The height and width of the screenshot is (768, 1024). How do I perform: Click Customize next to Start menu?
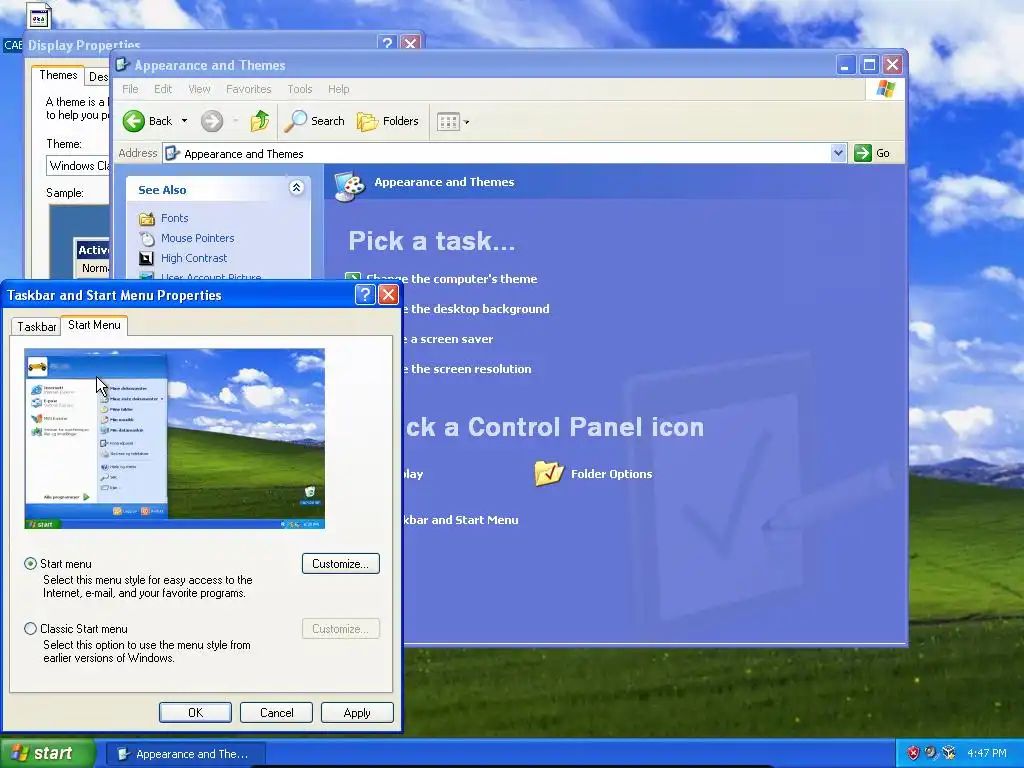tap(341, 564)
